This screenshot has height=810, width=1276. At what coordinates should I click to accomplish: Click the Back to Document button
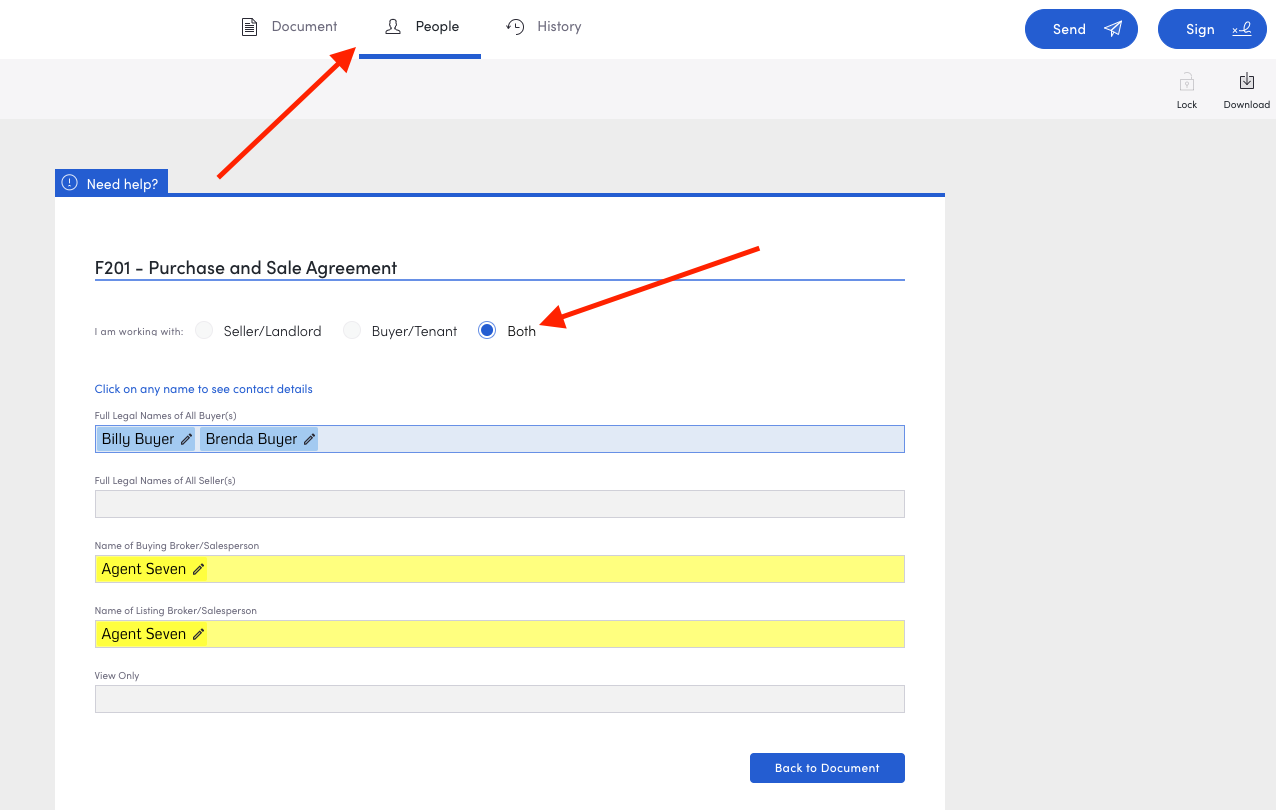pyautogui.click(x=827, y=768)
